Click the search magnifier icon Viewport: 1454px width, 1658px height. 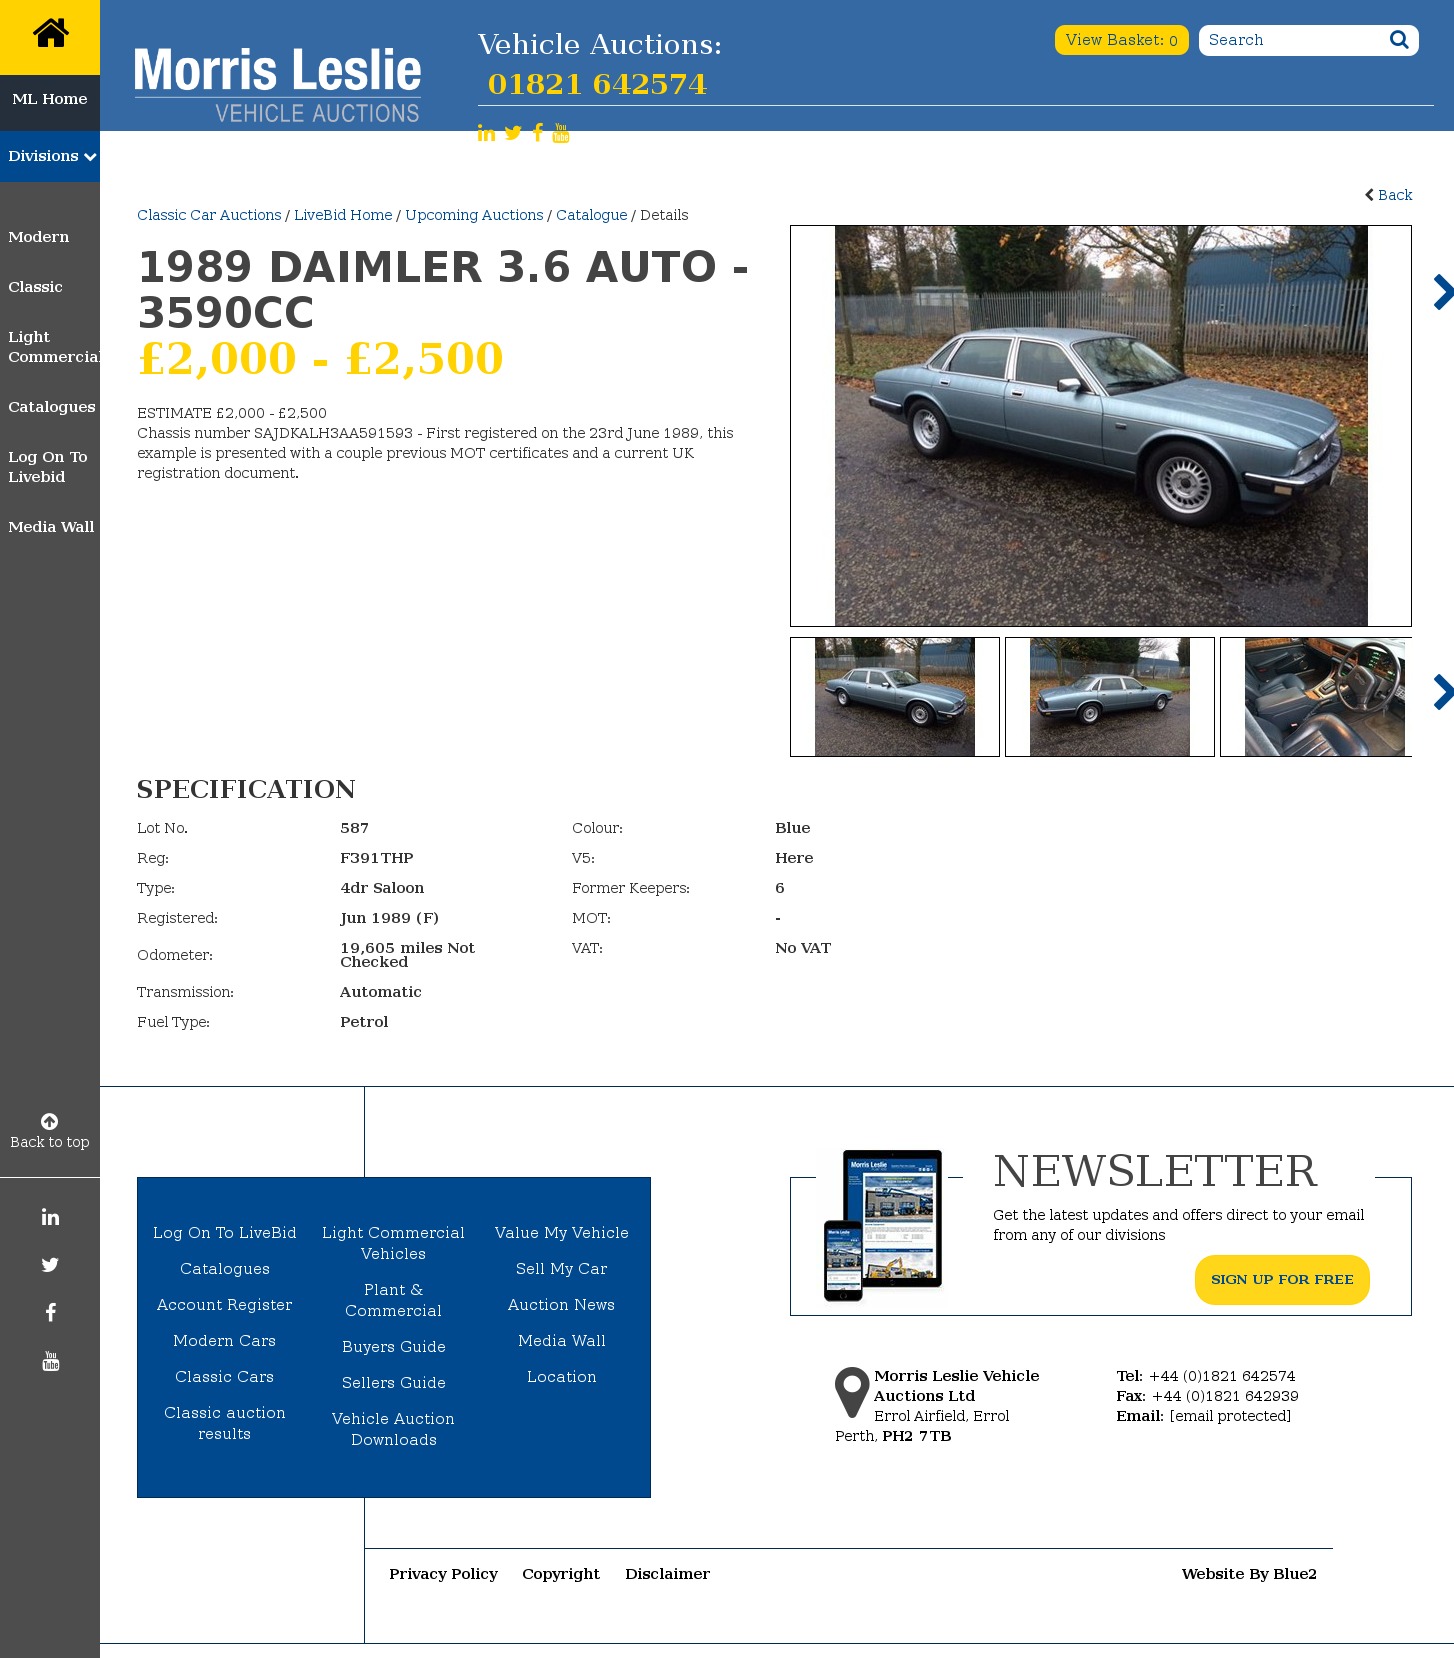coord(1399,40)
